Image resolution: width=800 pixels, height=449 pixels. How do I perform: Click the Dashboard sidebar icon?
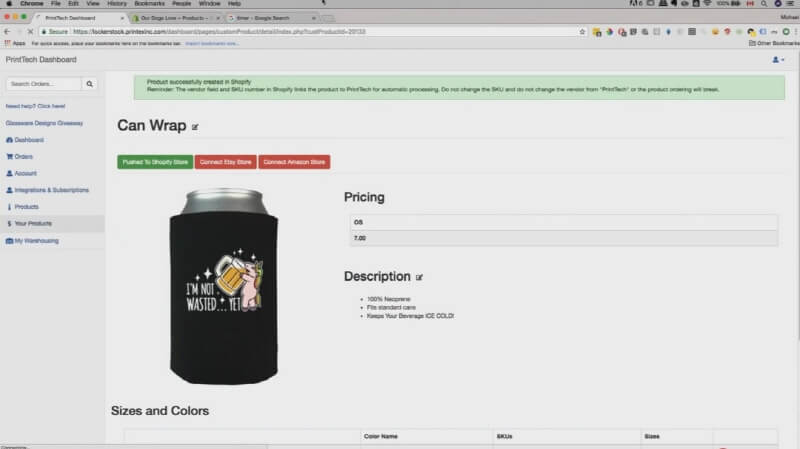coord(9,140)
